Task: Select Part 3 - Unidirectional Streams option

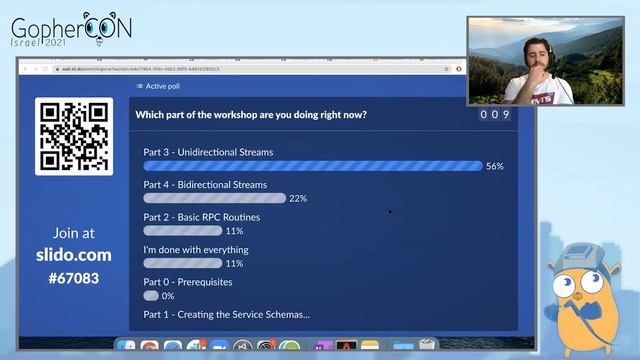Action: [208, 152]
